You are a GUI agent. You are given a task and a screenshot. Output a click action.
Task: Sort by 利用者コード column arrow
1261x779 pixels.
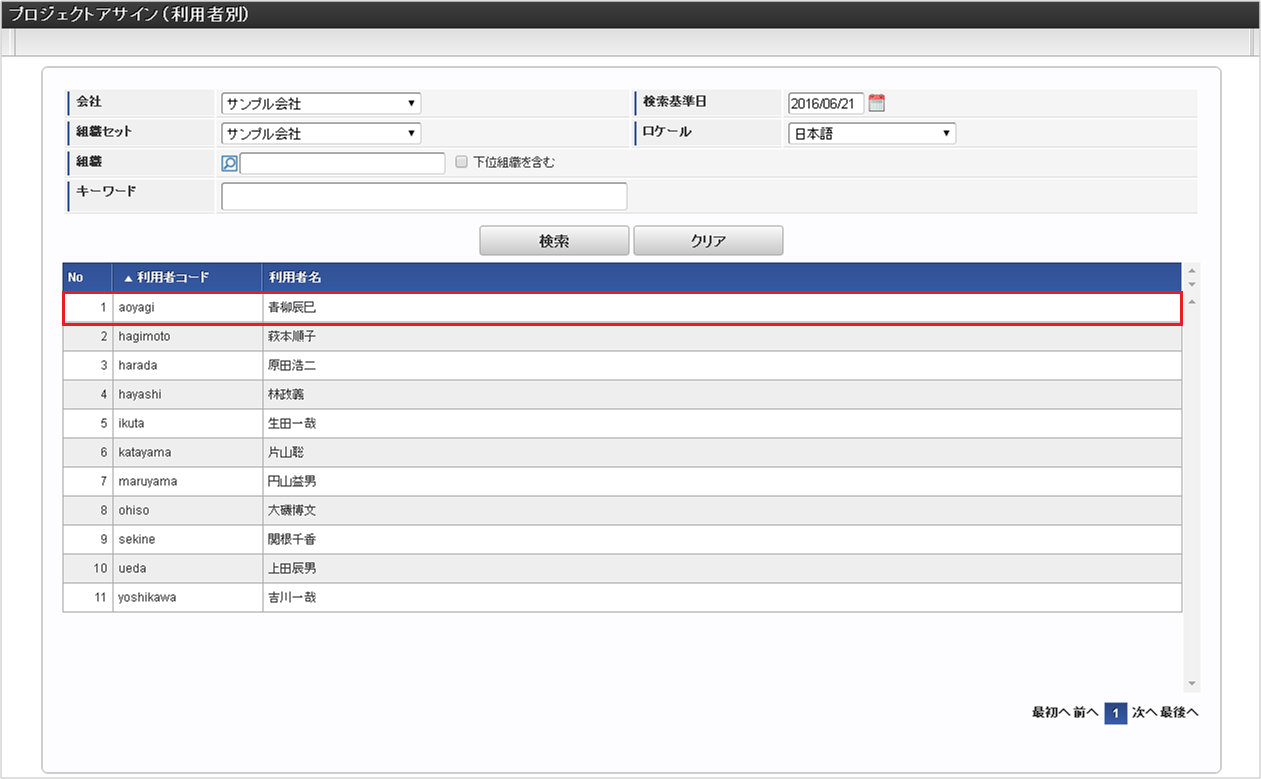click(128, 277)
